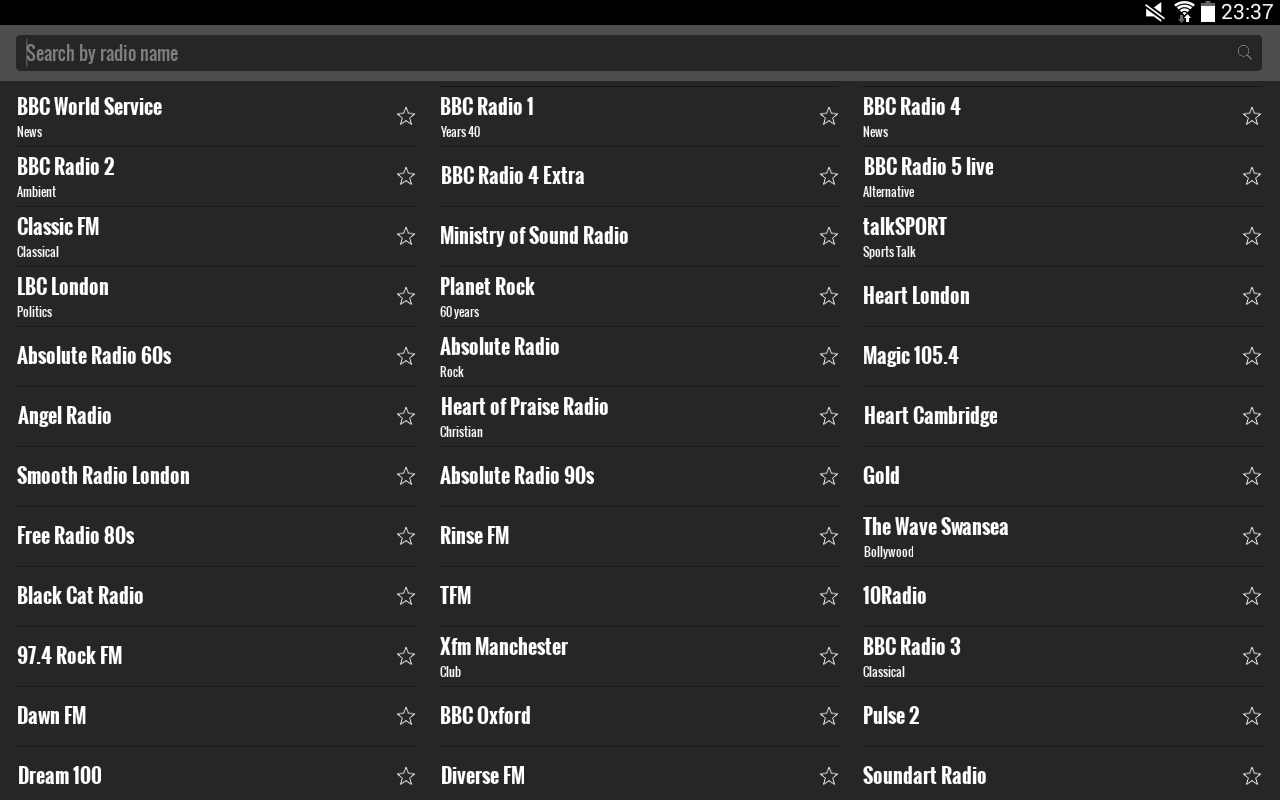1280x800 pixels.
Task: Tune in to Classic FM
Action: click(x=58, y=227)
